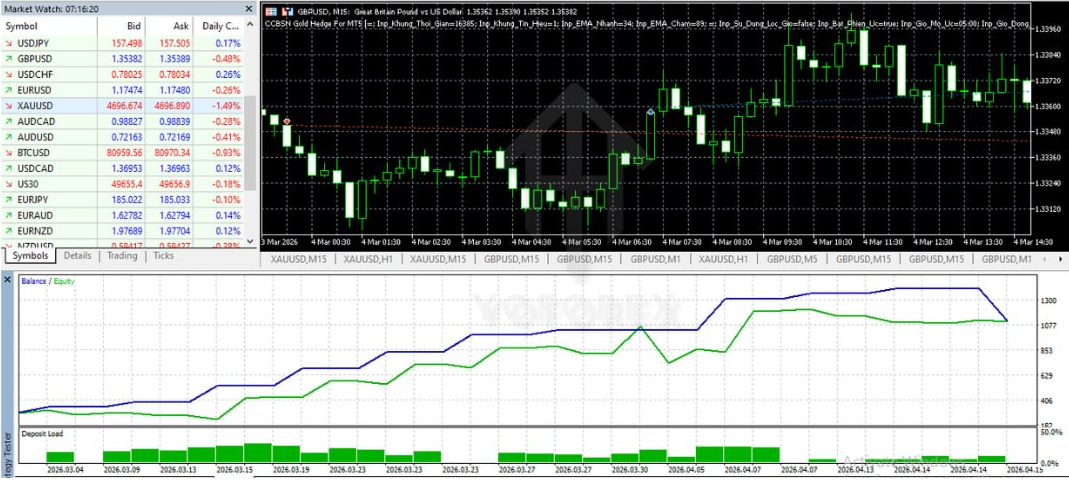Viewport: 1069px width, 481px height.
Task: Click the USDCHF down-arrow direction icon
Action: pyautogui.click(x=10, y=74)
